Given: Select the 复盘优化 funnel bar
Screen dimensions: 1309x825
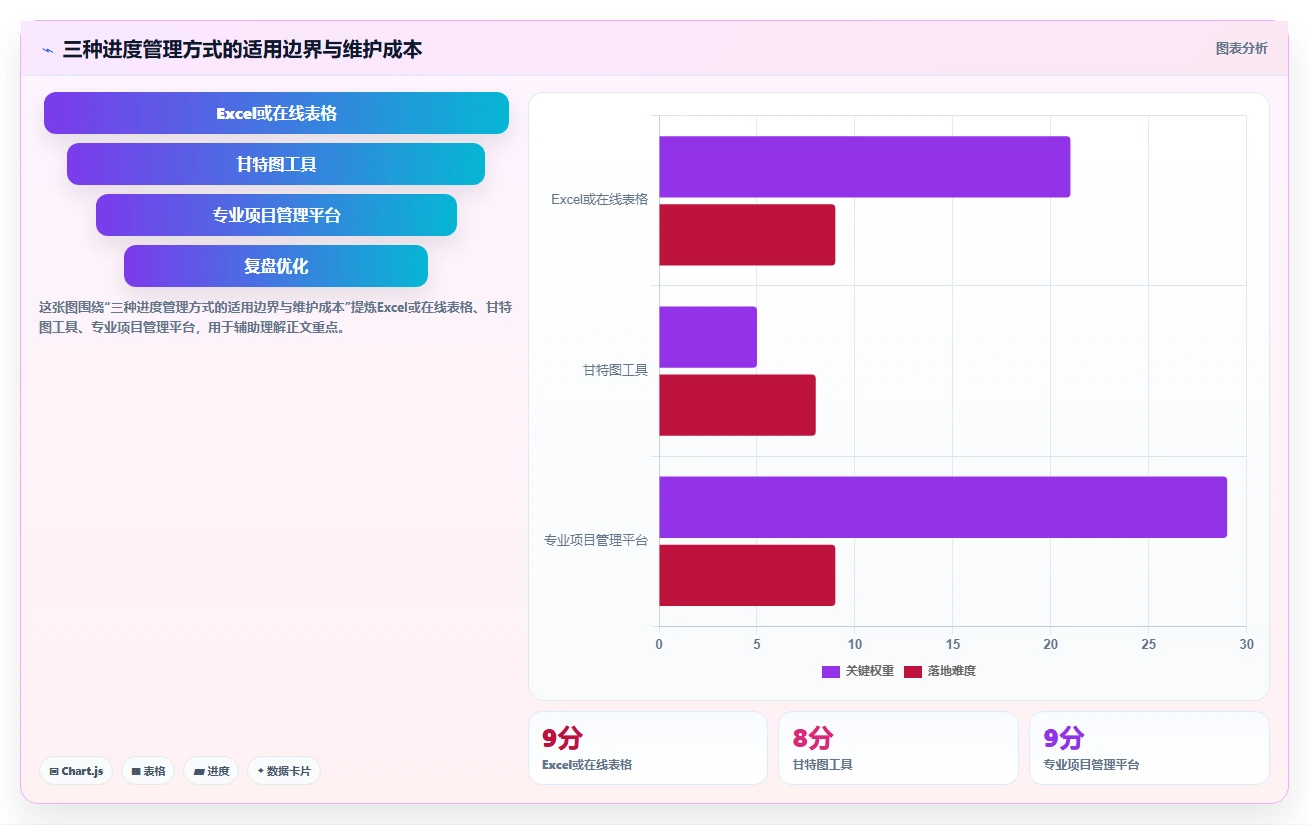Looking at the screenshot, I should coord(276,266).
